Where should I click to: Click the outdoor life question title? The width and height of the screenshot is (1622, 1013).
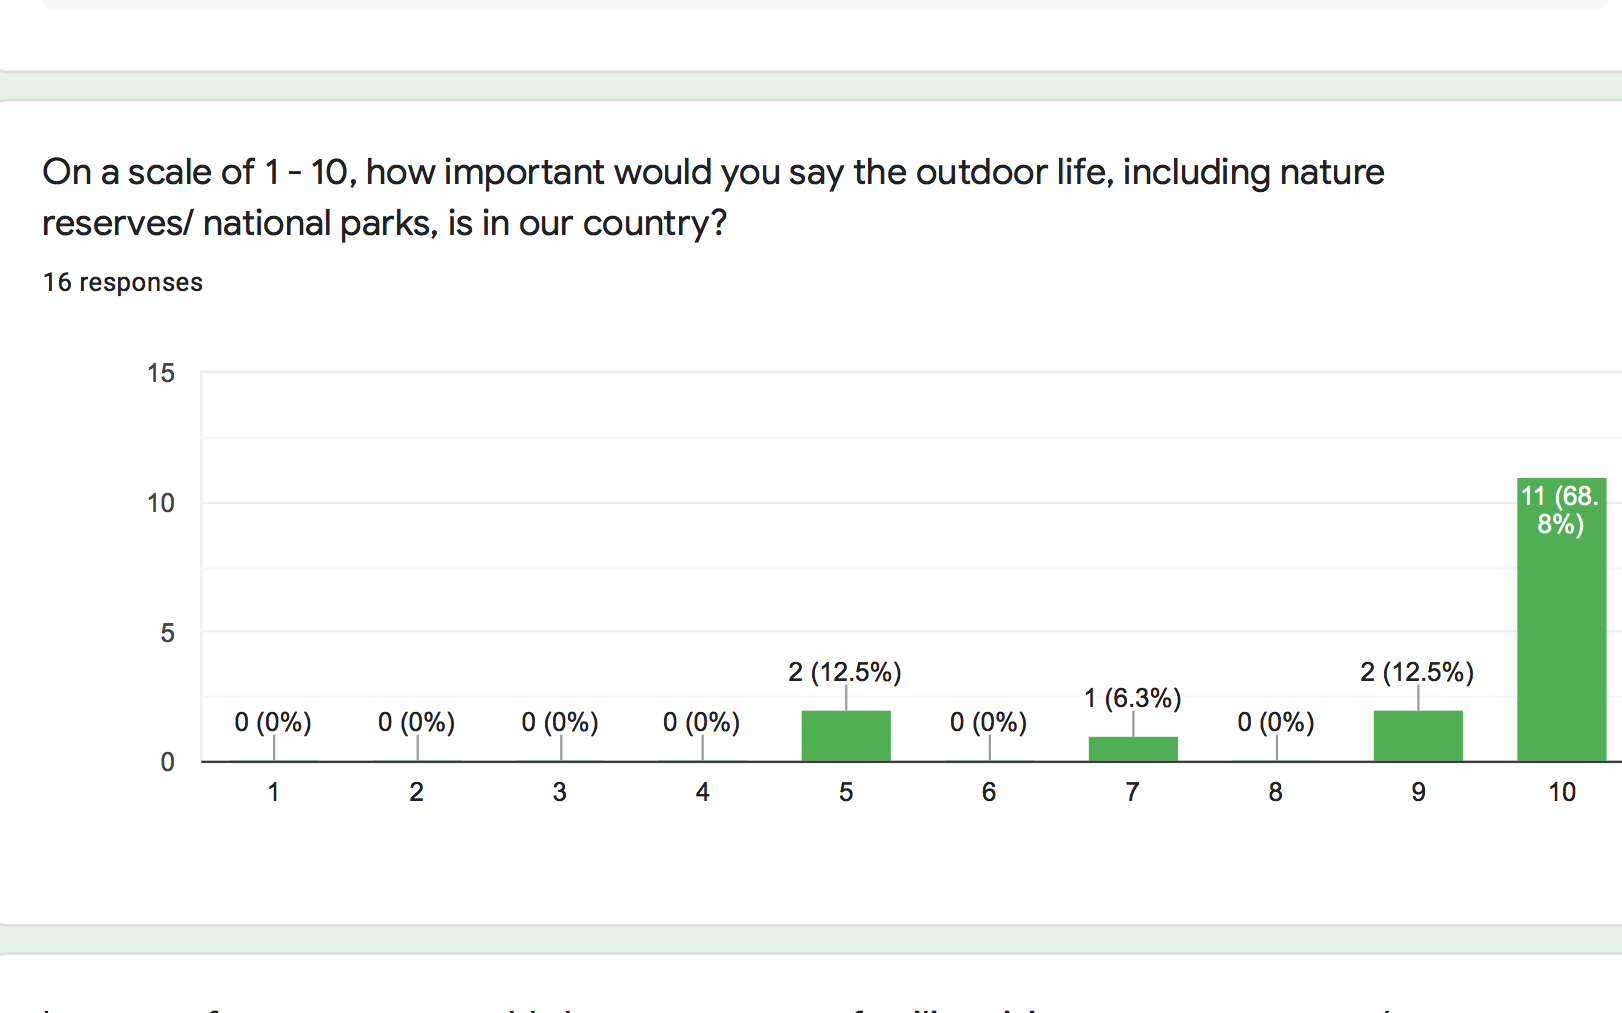coord(712,197)
